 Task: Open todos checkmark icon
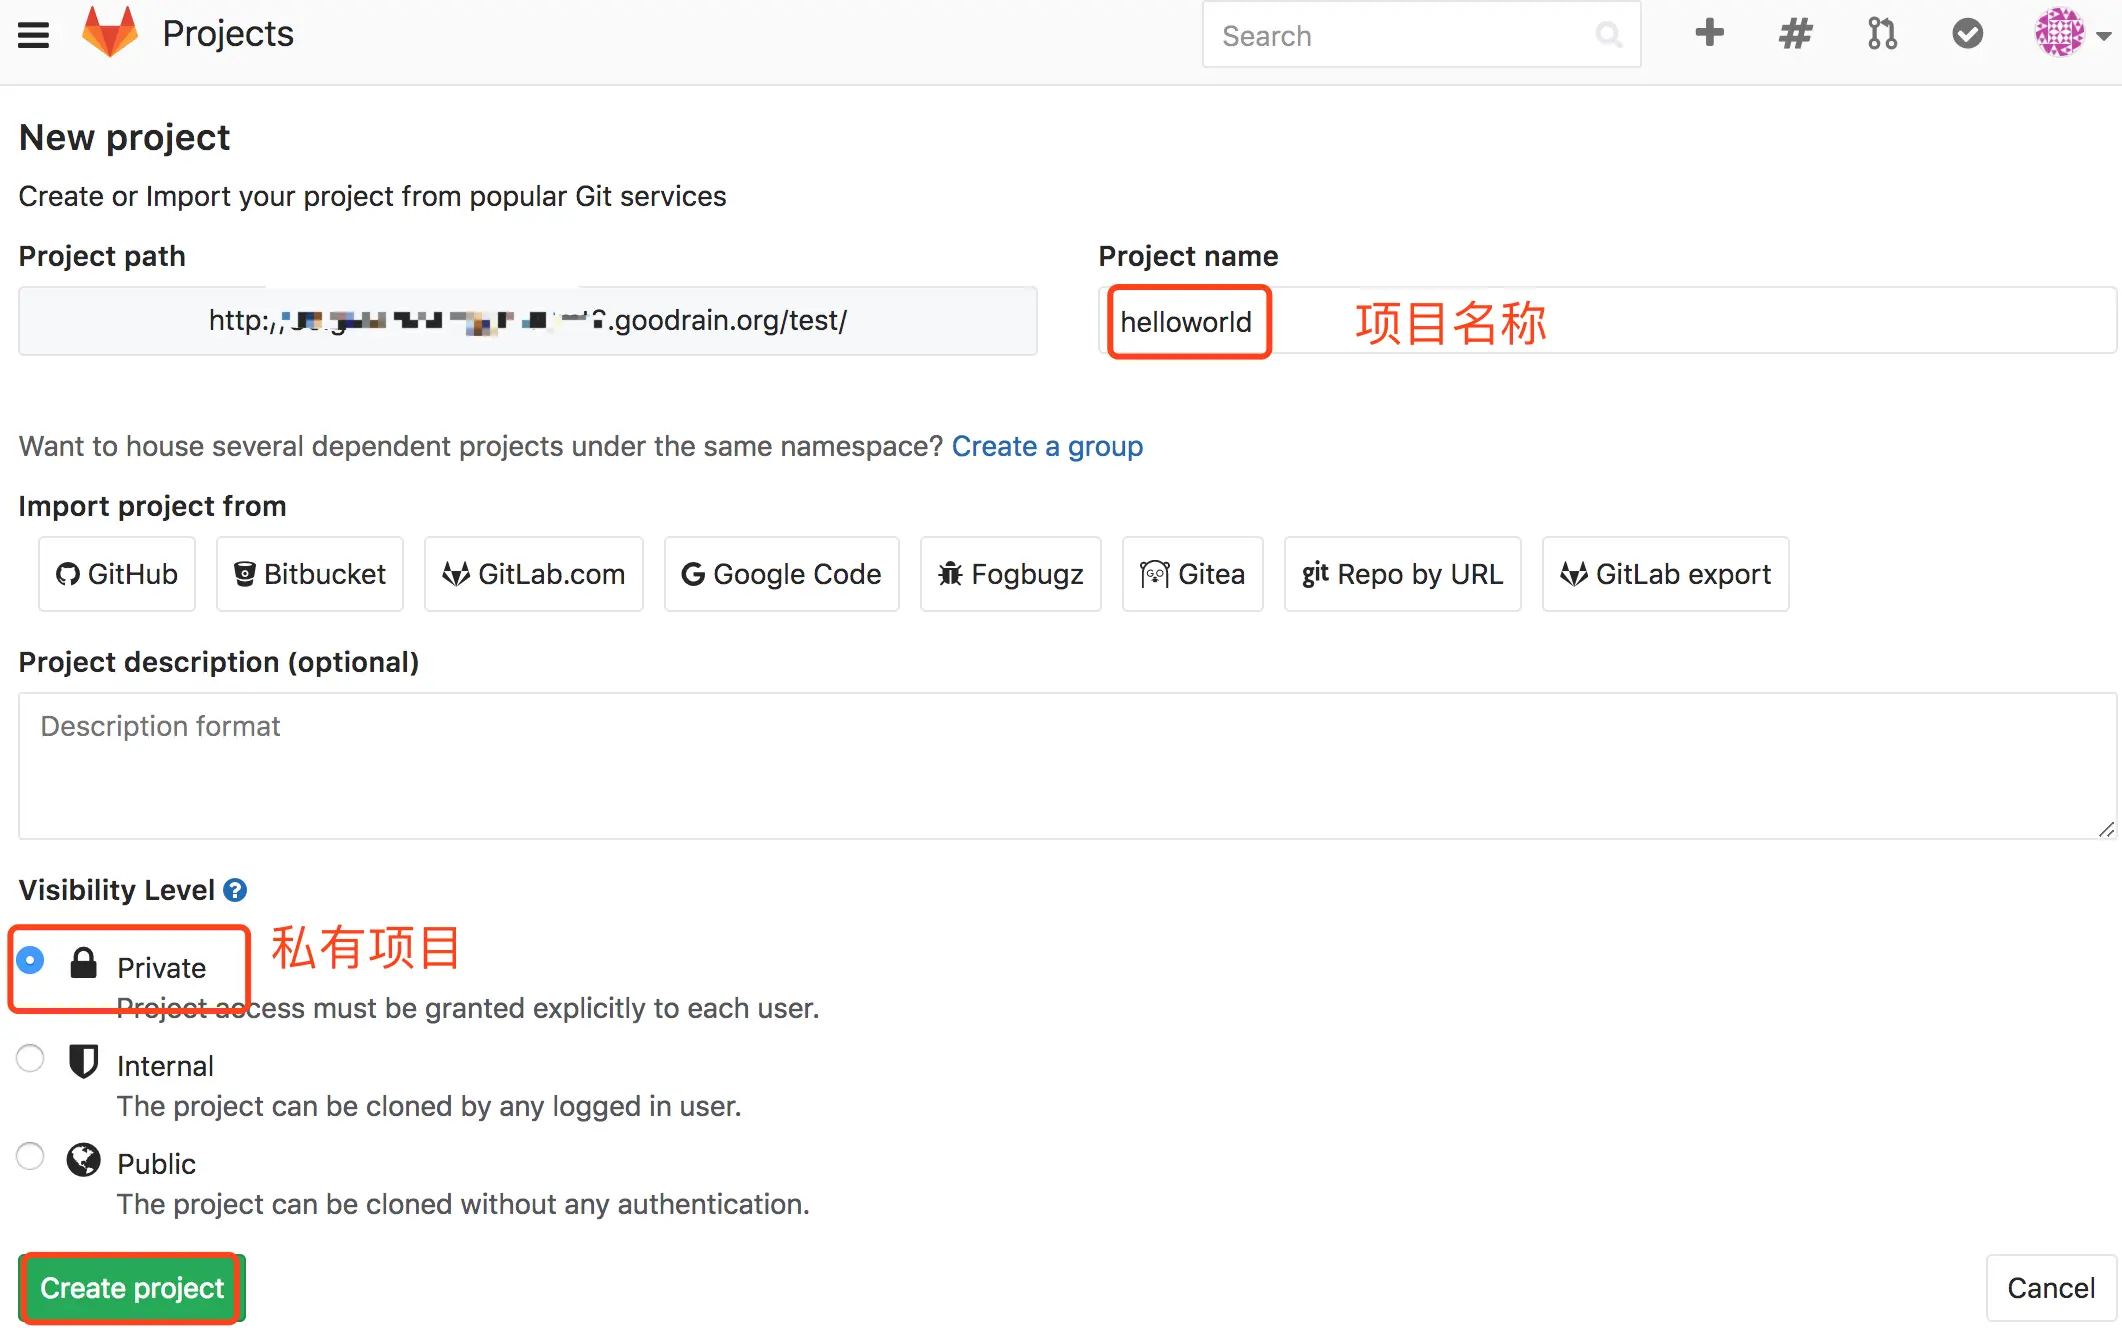pyautogui.click(x=1967, y=34)
